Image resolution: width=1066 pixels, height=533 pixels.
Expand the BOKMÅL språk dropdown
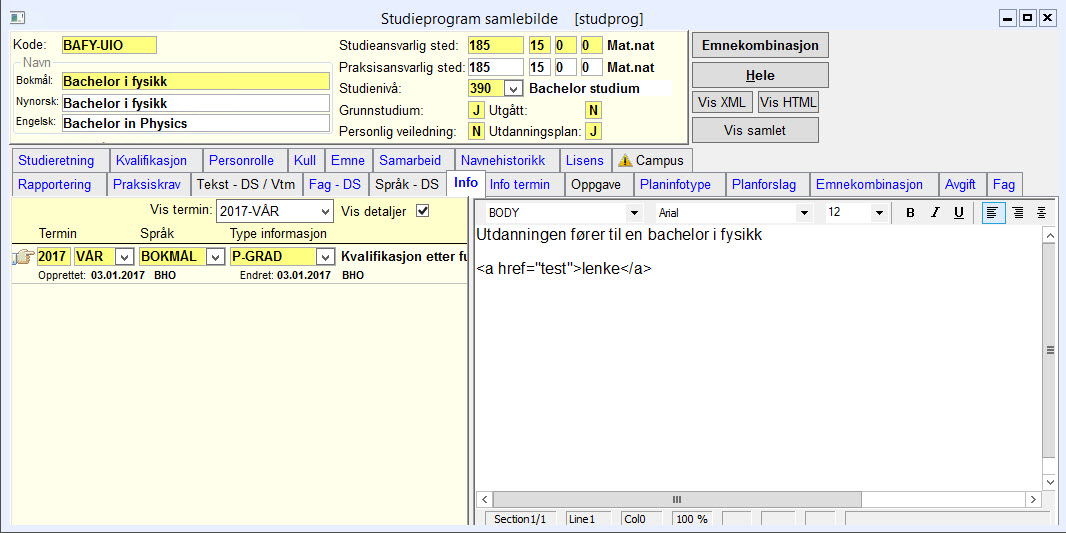[x=215, y=257]
